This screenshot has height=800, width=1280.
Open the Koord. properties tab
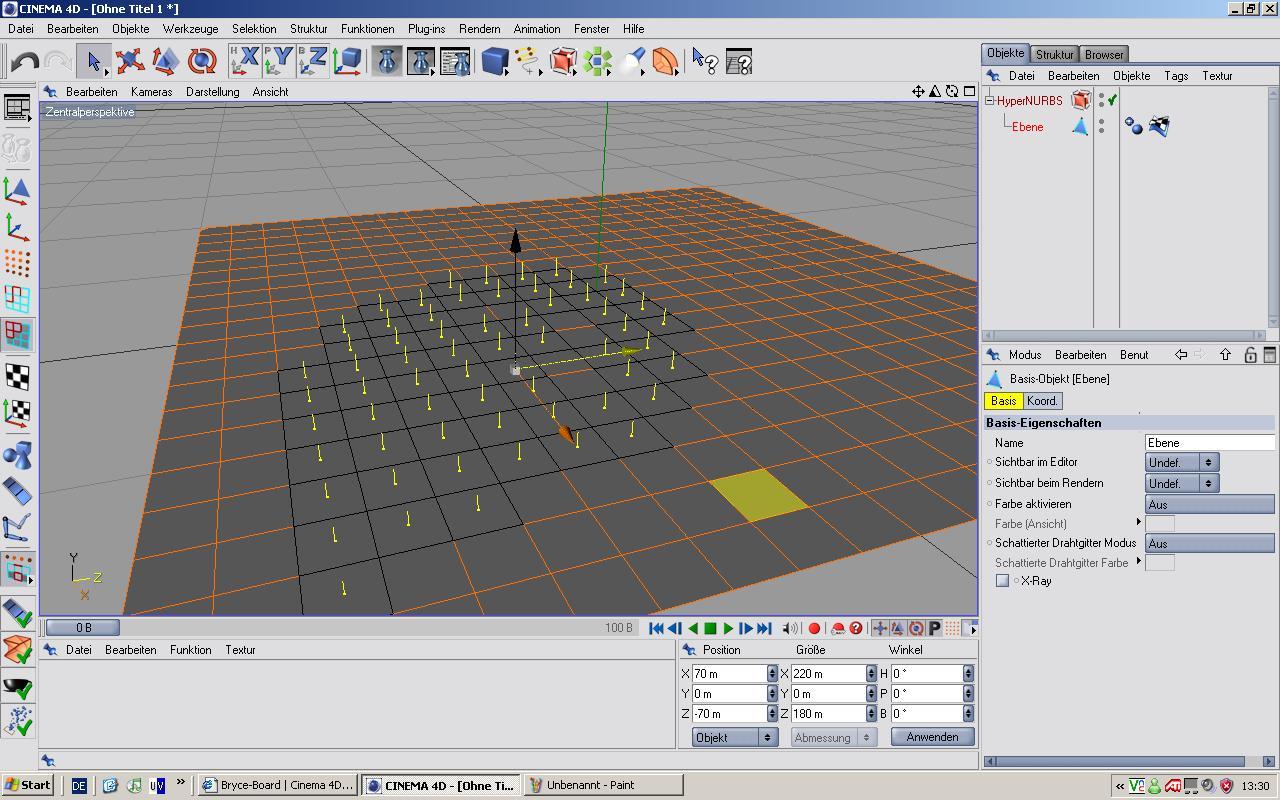[1042, 401]
